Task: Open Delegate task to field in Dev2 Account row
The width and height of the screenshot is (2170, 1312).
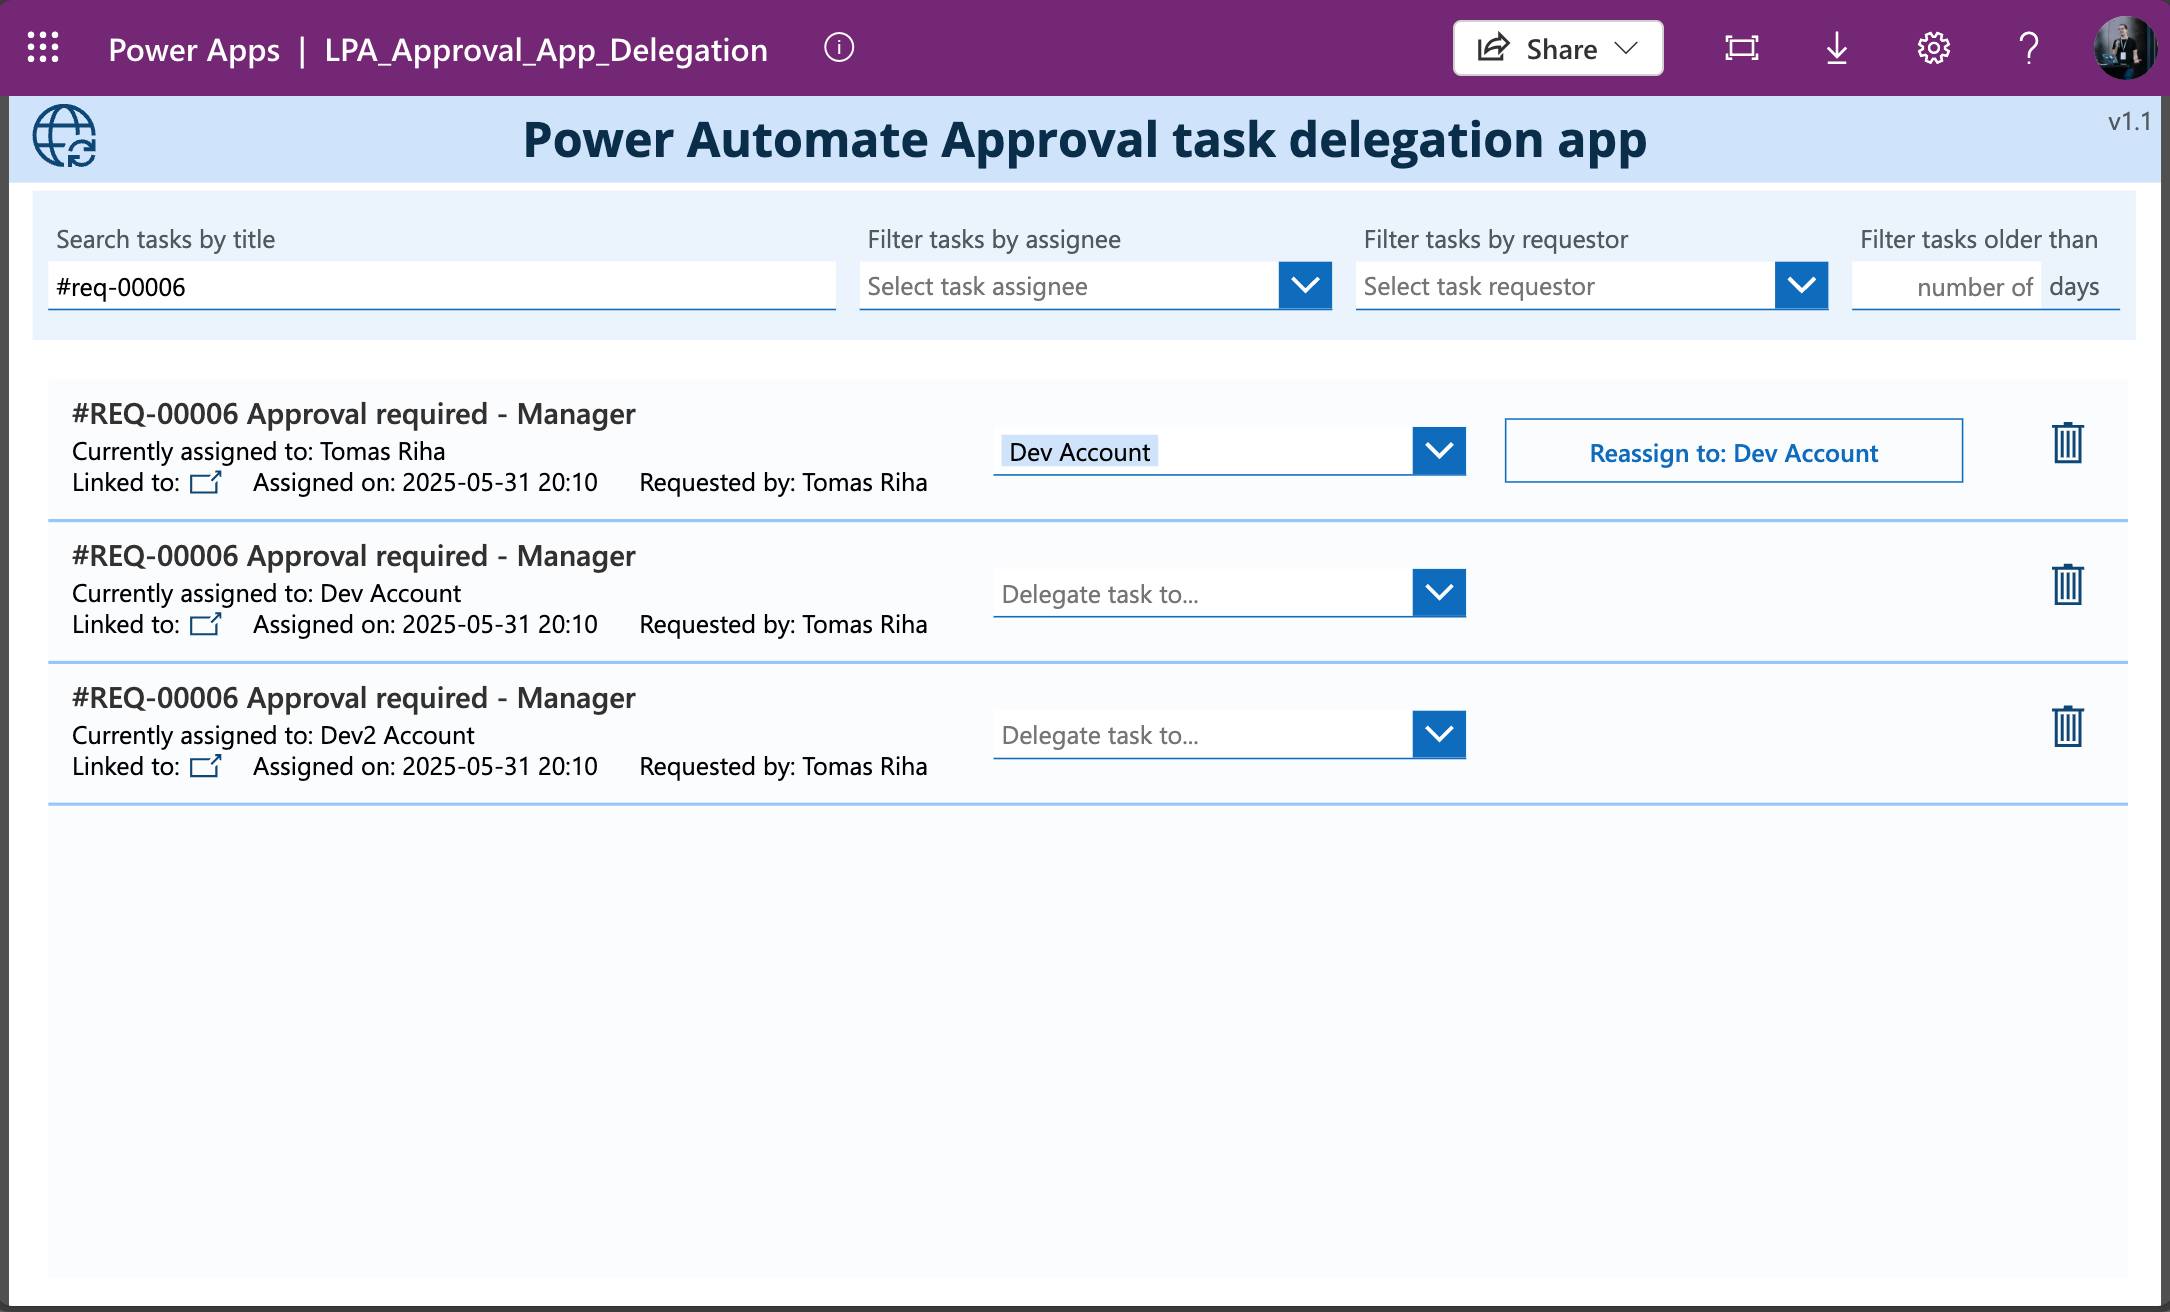Action: click(x=1203, y=735)
